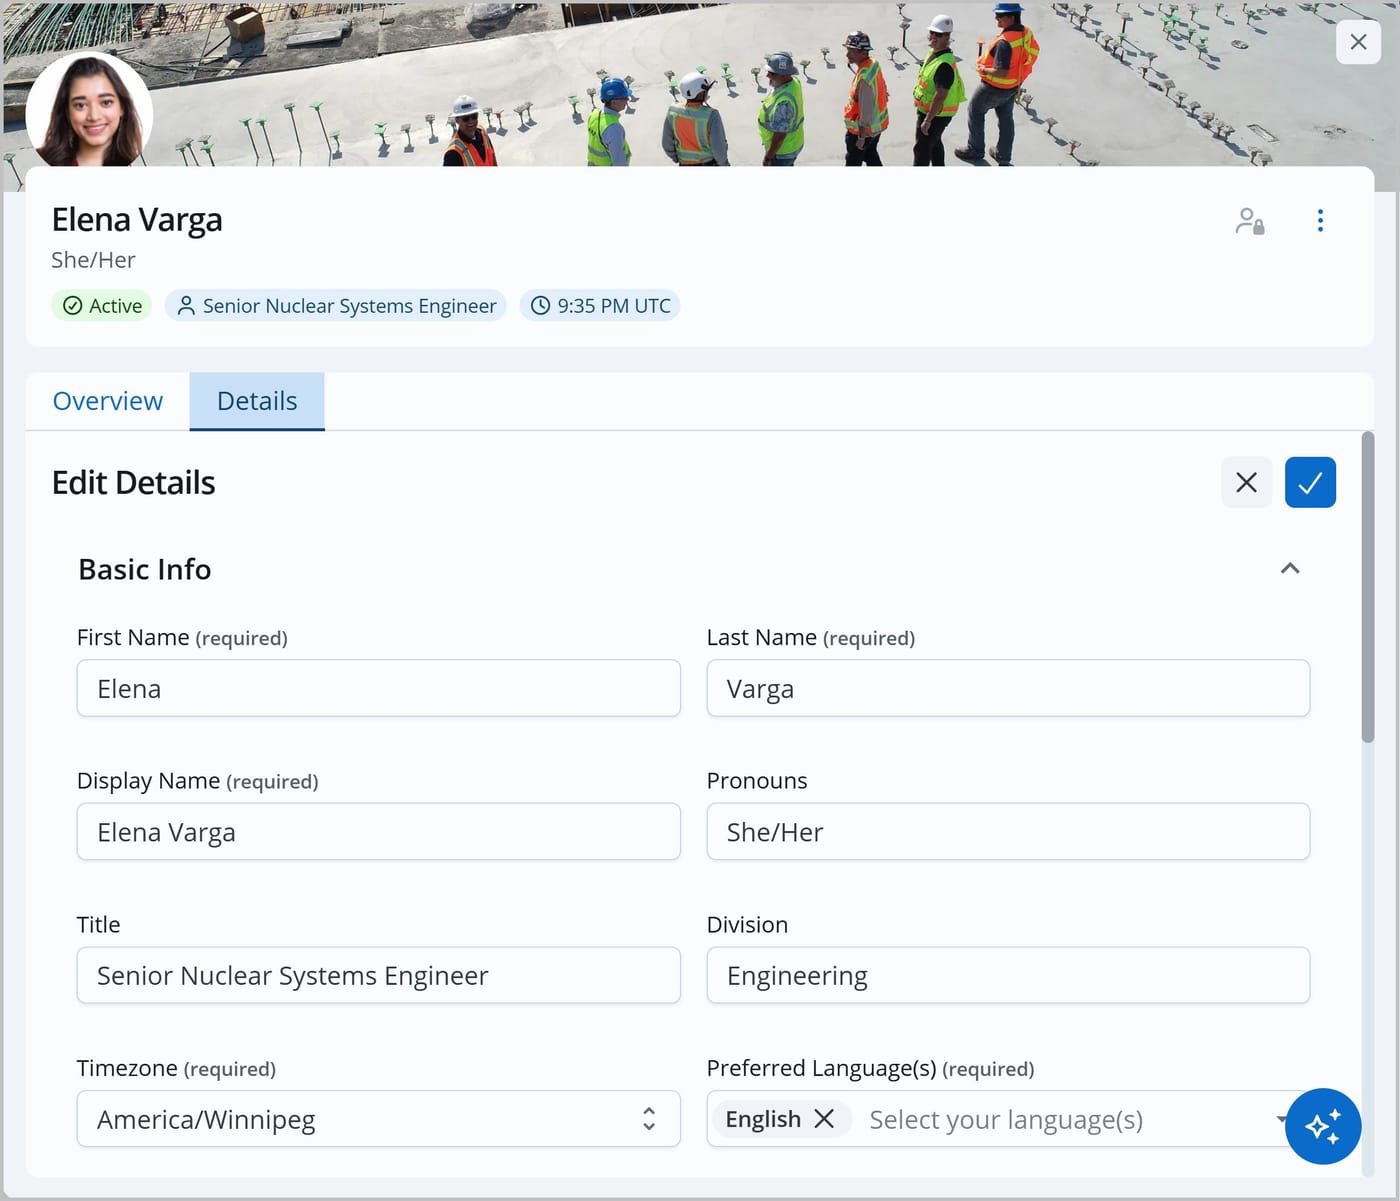Viewport: 1400px width, 1201px height.
Task: Switch to the Overview tab
Action: pyautogui.click(x=107, y=401)
